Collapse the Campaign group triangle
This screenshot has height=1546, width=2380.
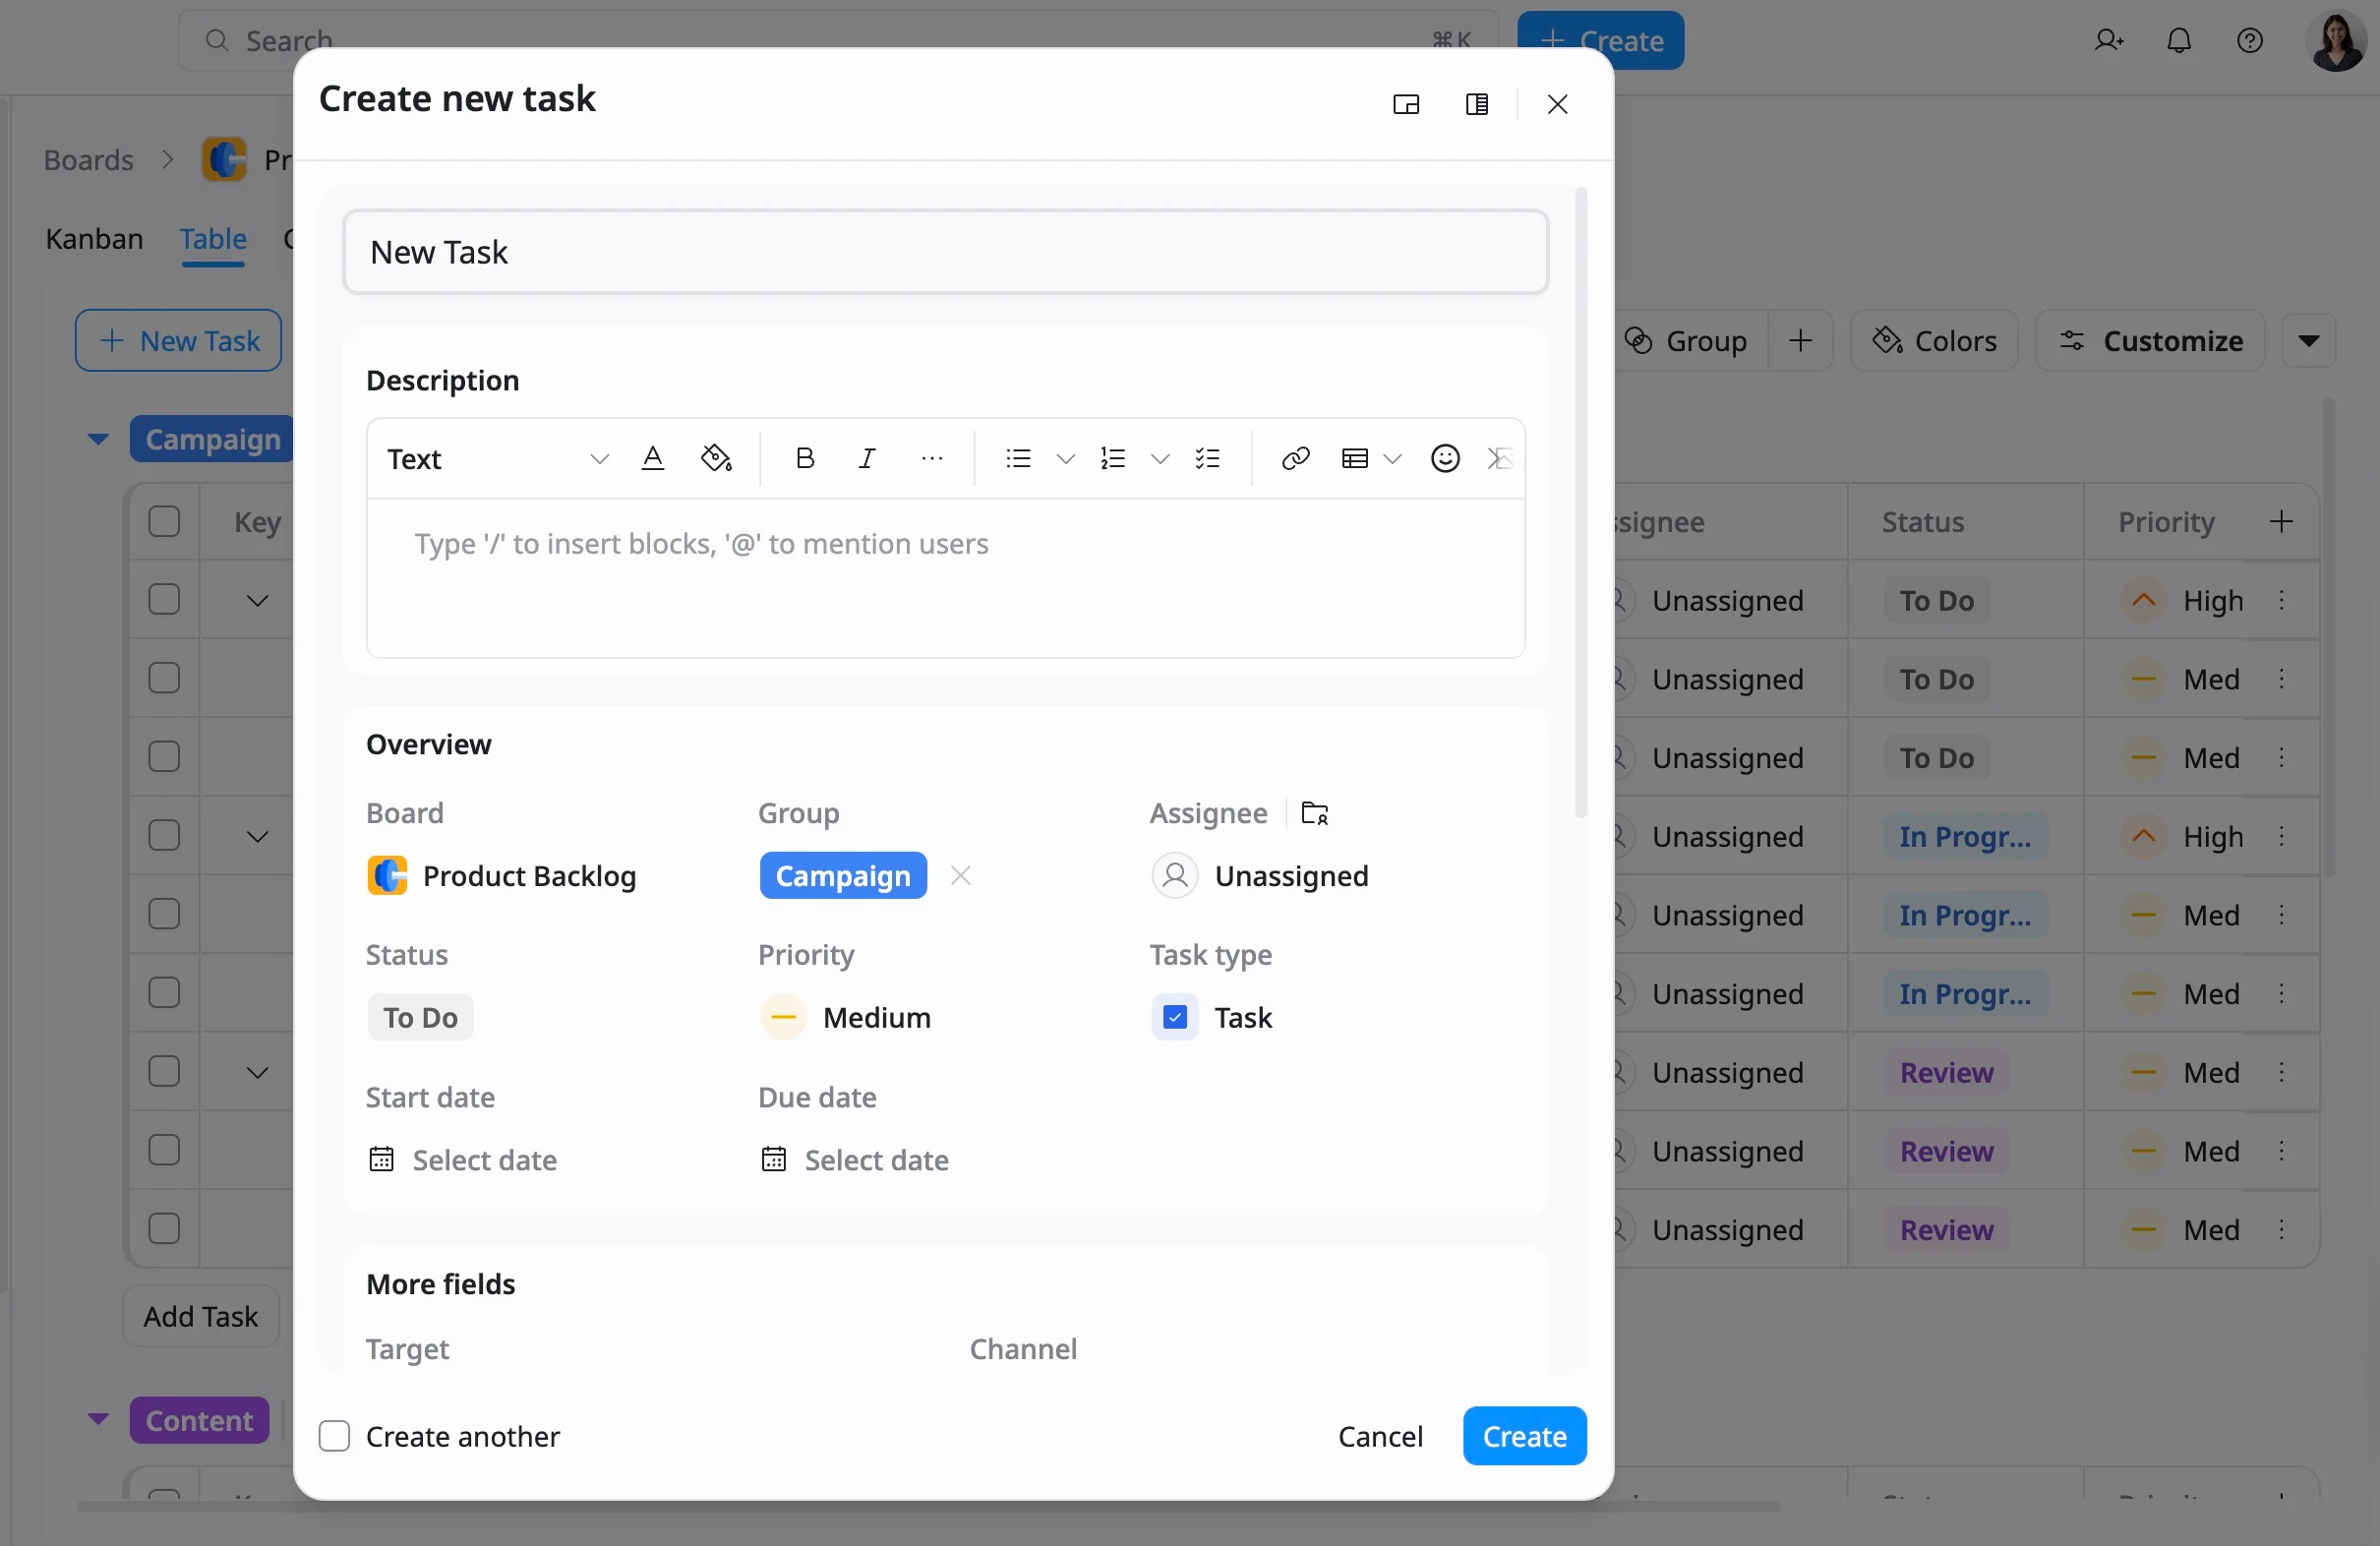[x=98, y=439]
